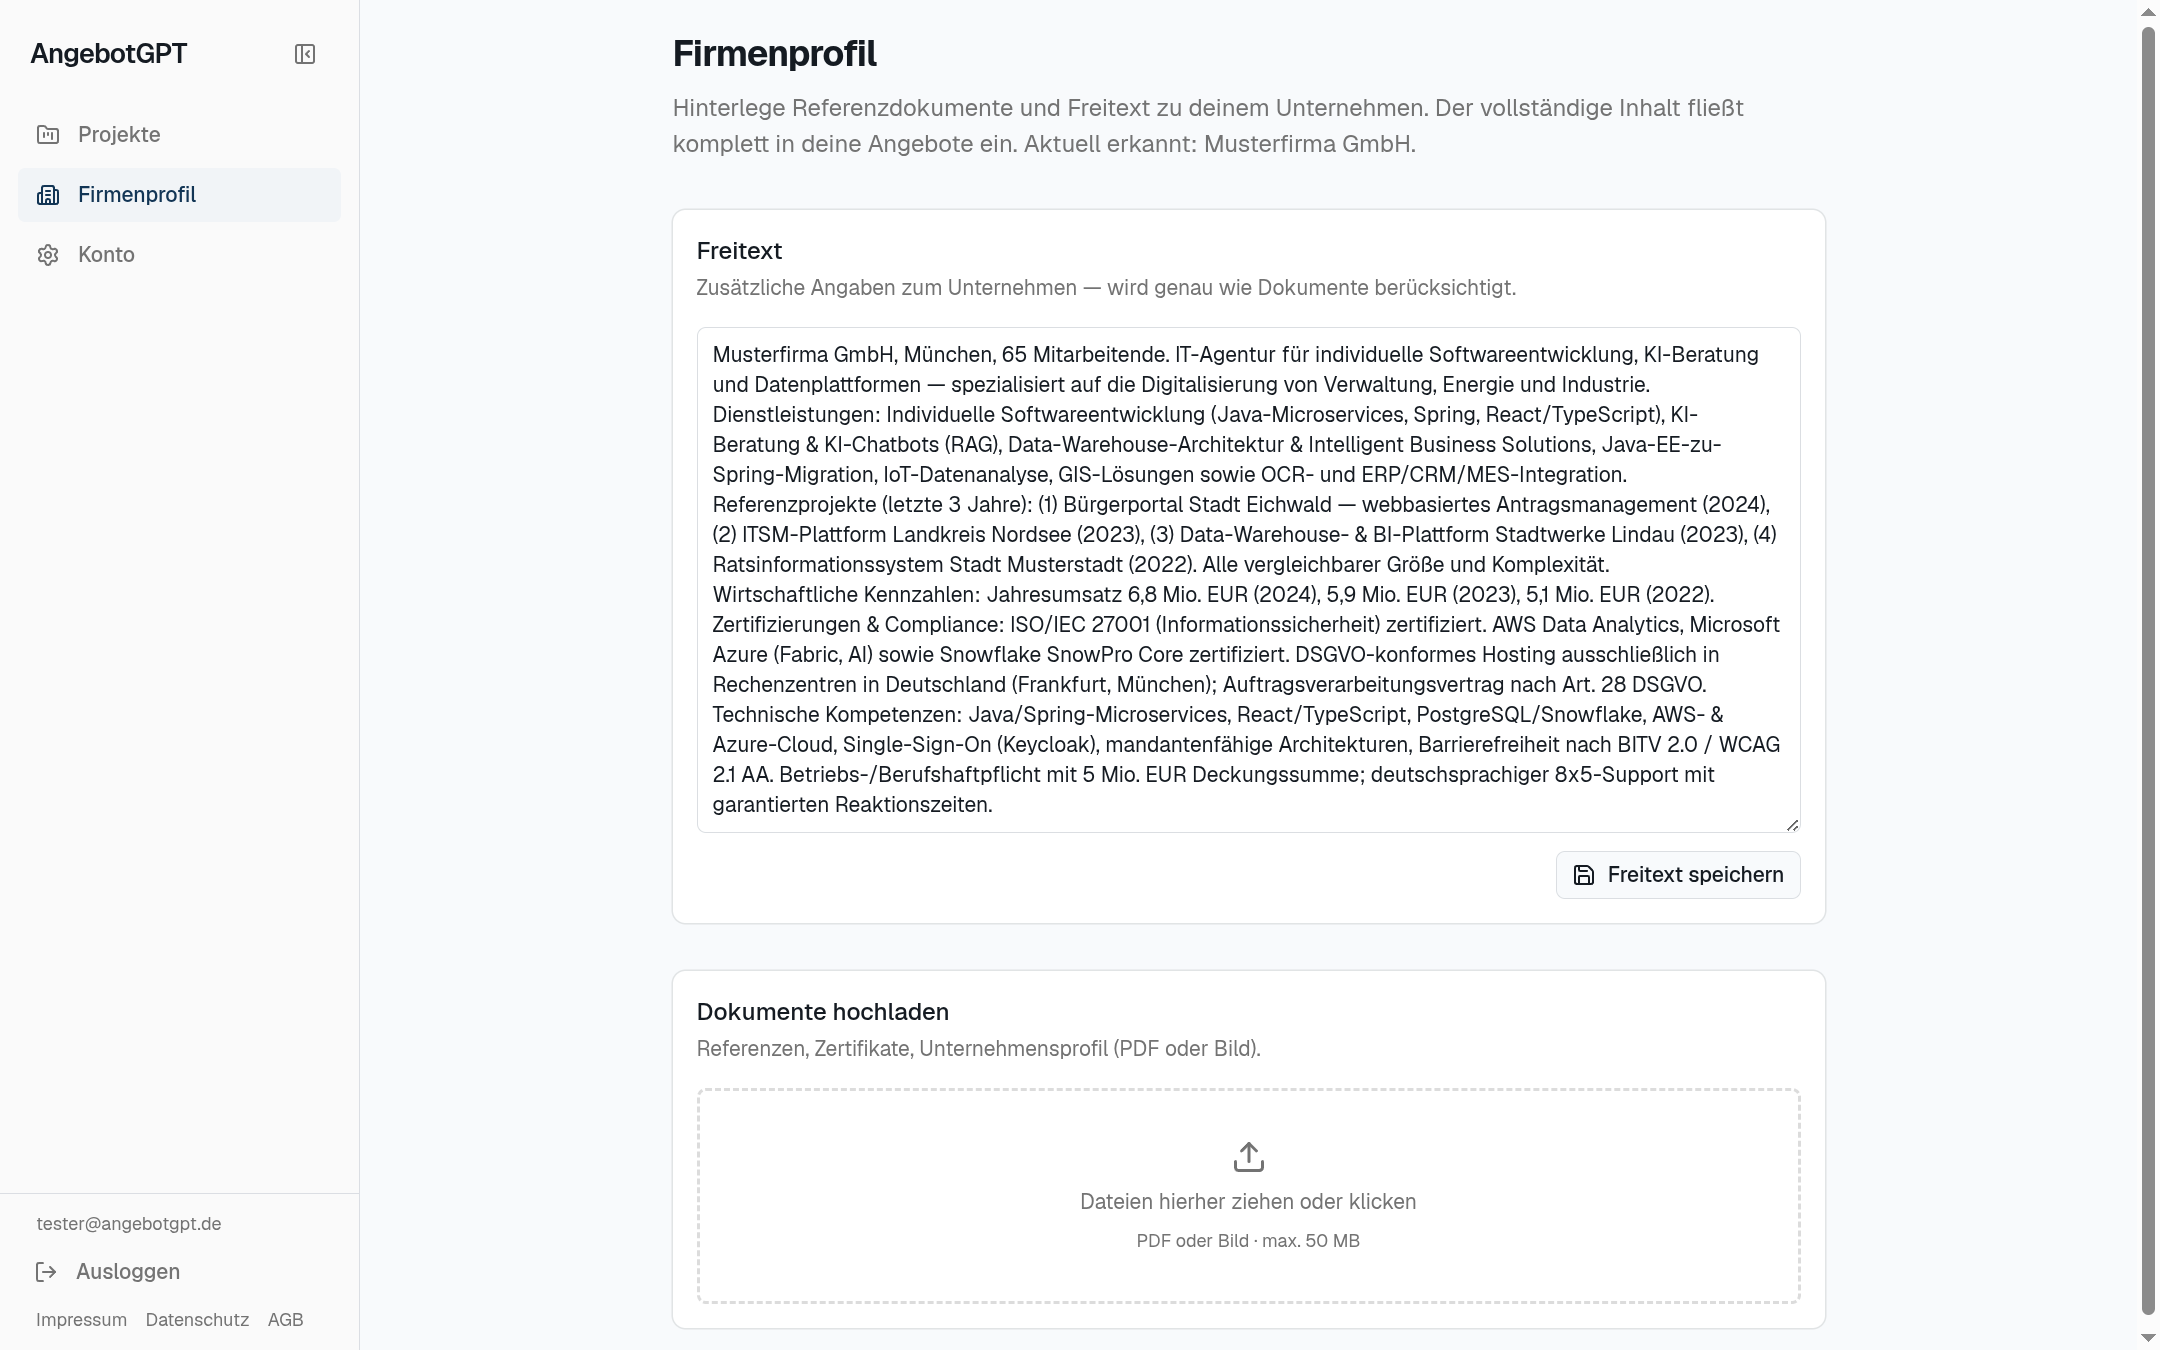2160x1350 pixels.
Task: Click inside the Freitext text area
Action: tap(1248, 580)
